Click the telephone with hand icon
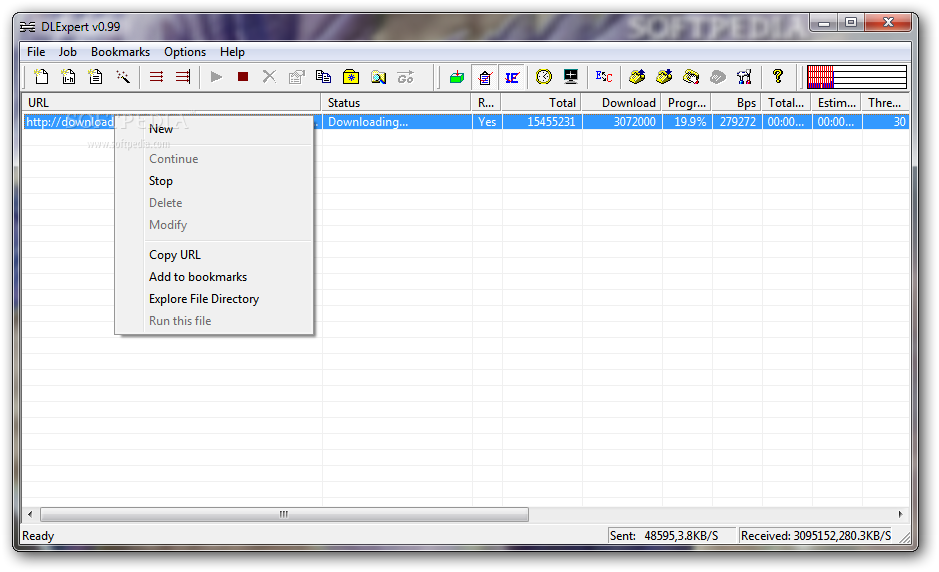The image size is (939, 572). tap(691, 77)
